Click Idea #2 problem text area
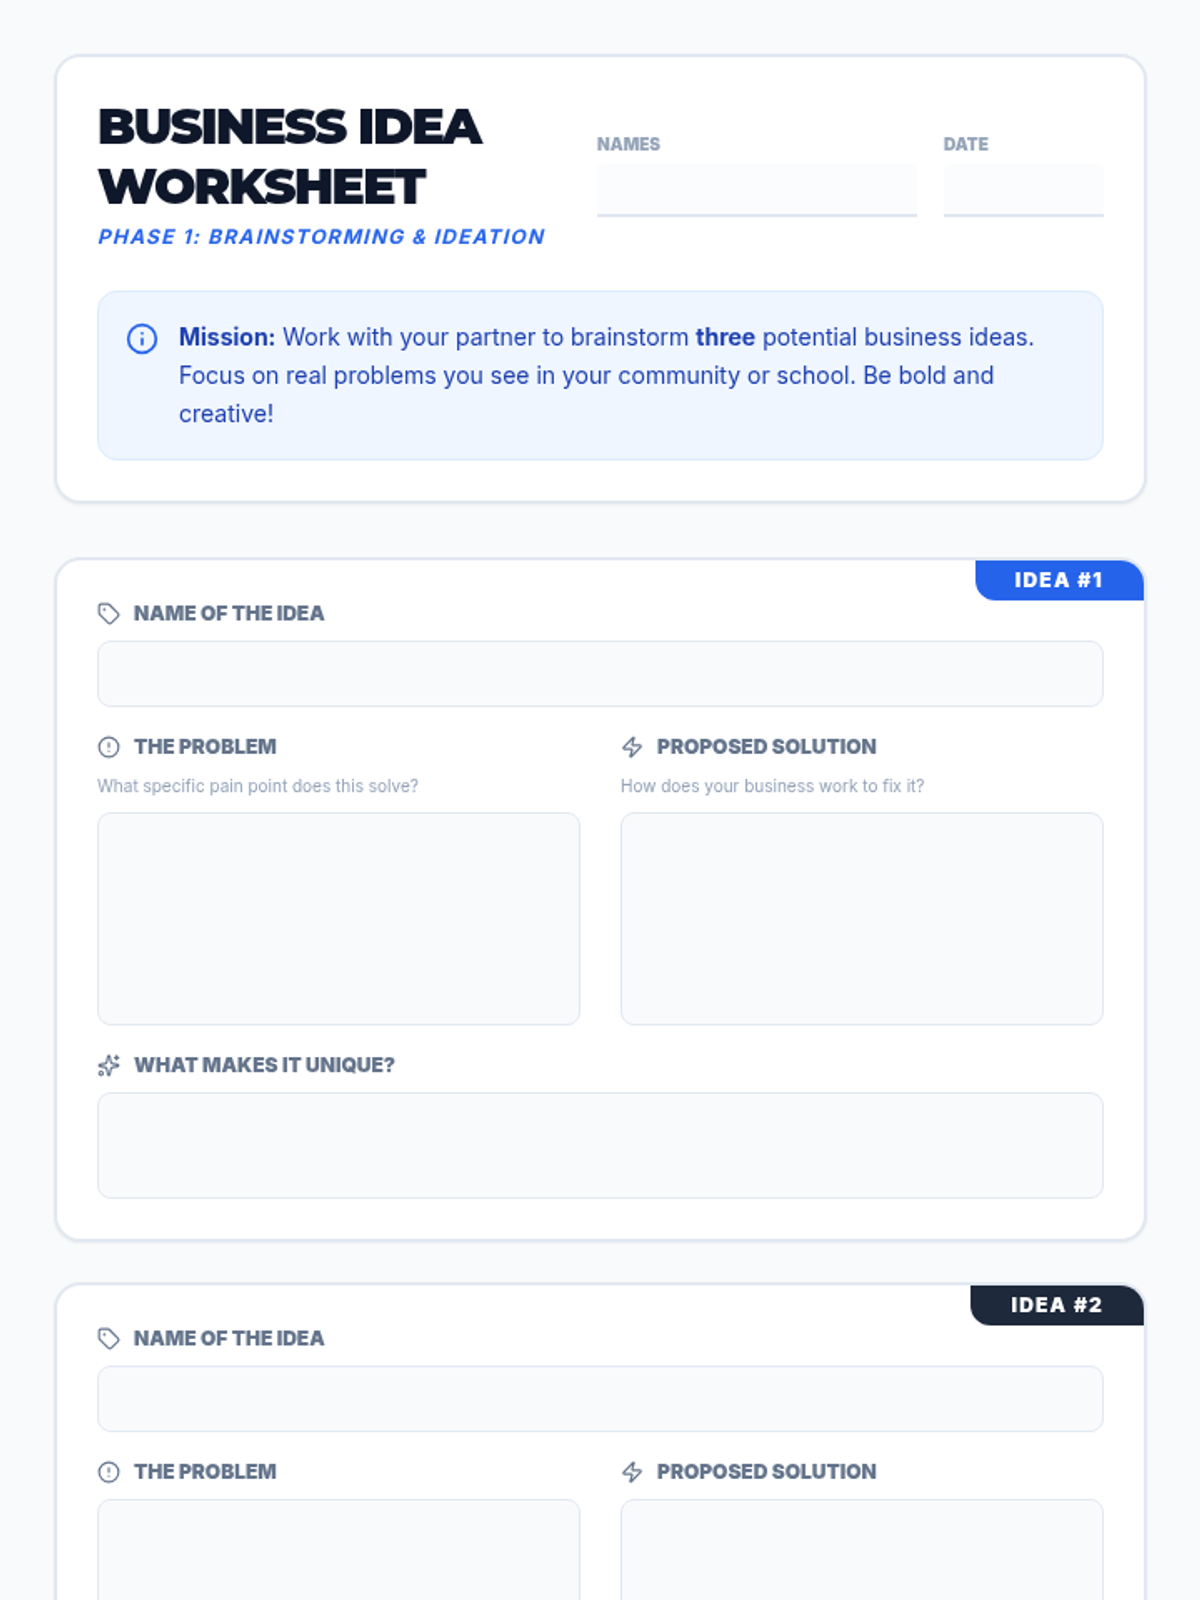 click(x=338, y=1548)
